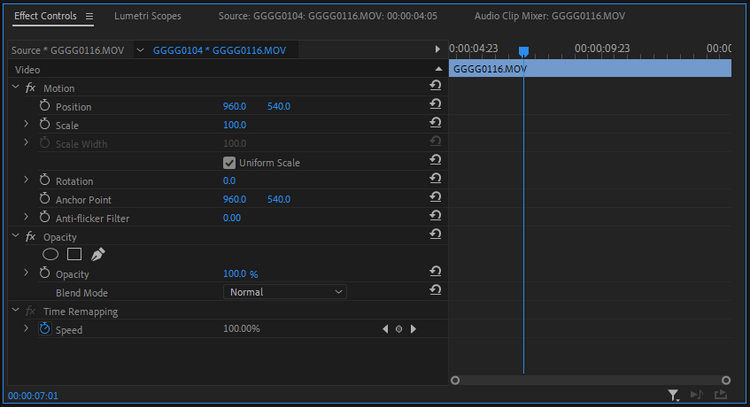
Task: Collapse the Time Remapping section
Action: click(15, 311)
